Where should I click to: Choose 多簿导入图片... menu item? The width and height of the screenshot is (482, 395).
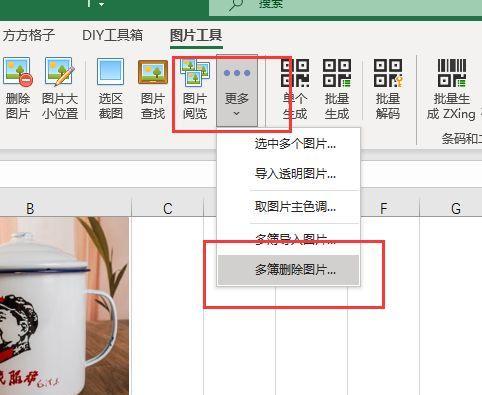click(x=289, y=239)
